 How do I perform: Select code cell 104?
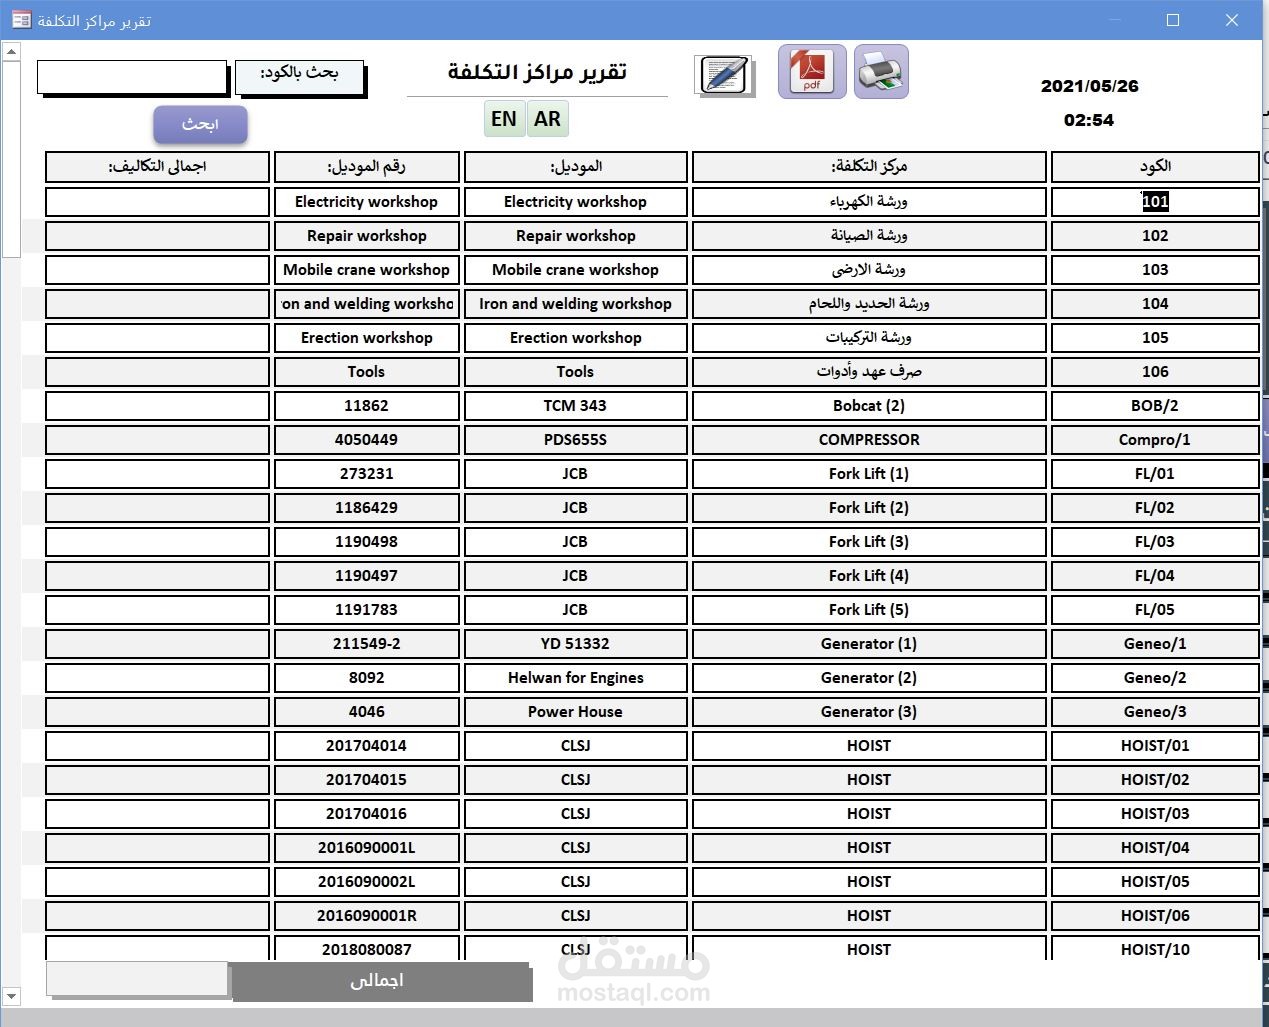(1155, 303)
